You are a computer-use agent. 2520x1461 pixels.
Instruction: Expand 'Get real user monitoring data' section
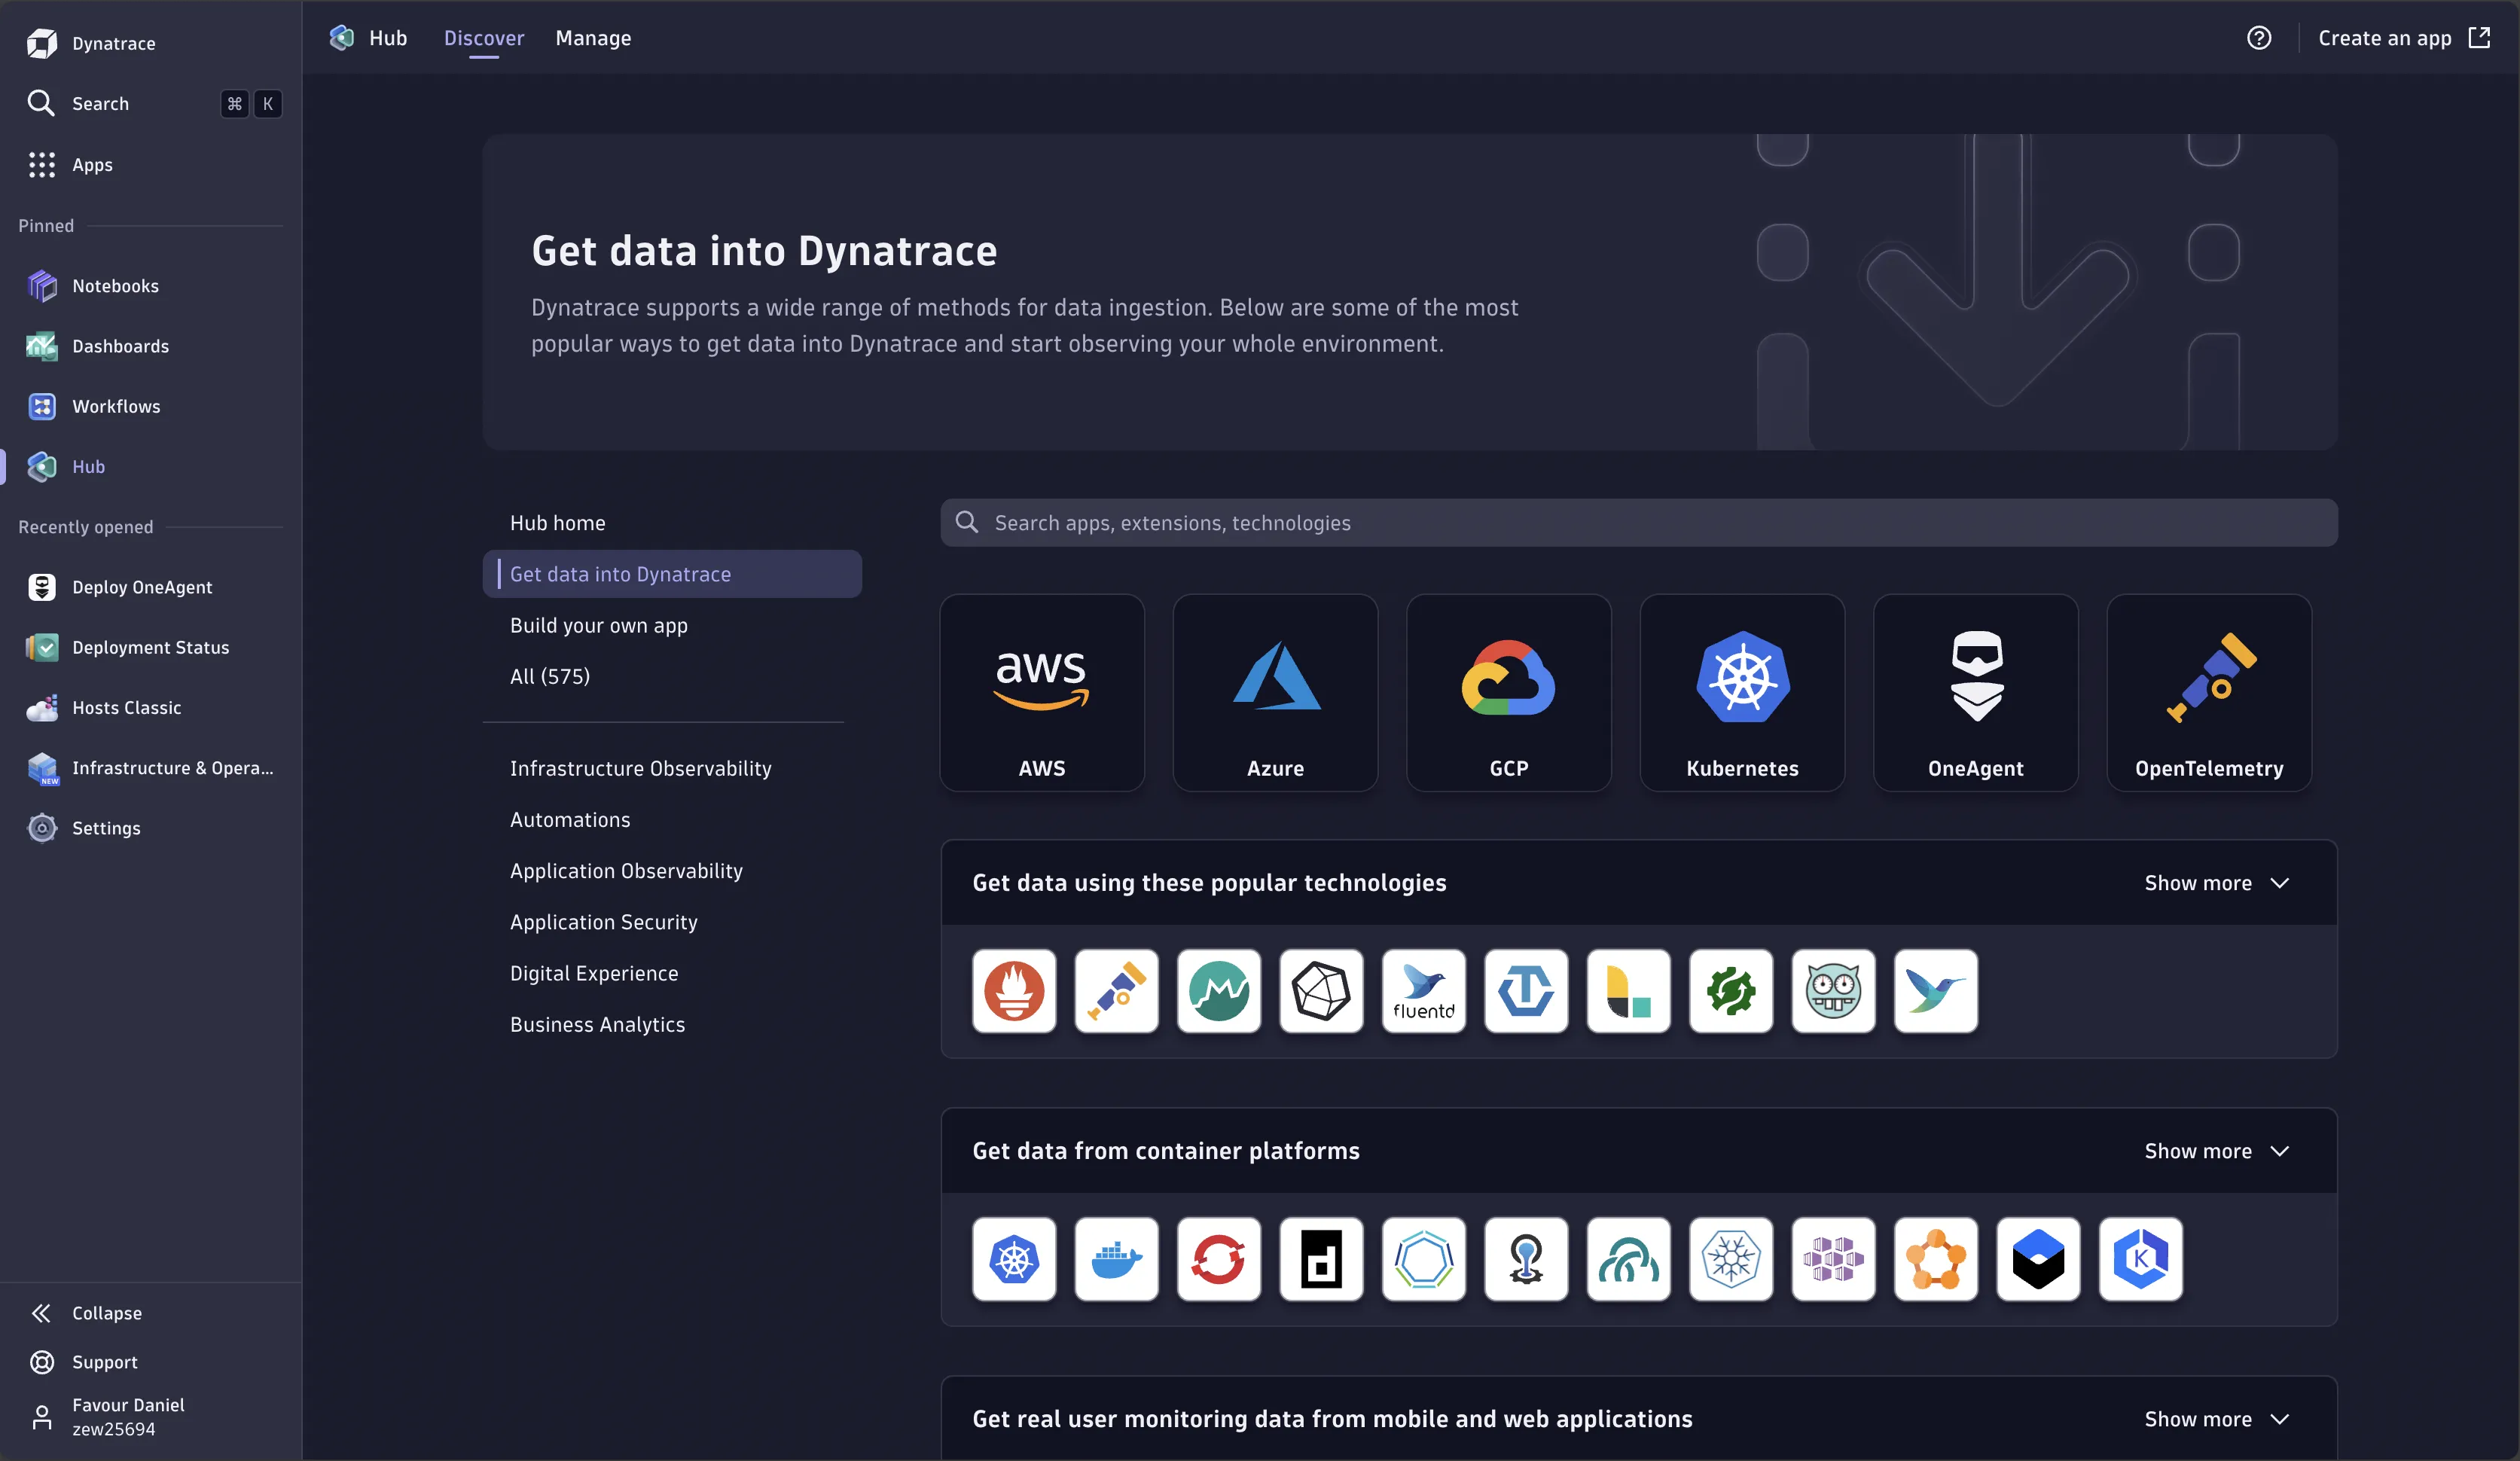[x=2217, y=1417]
